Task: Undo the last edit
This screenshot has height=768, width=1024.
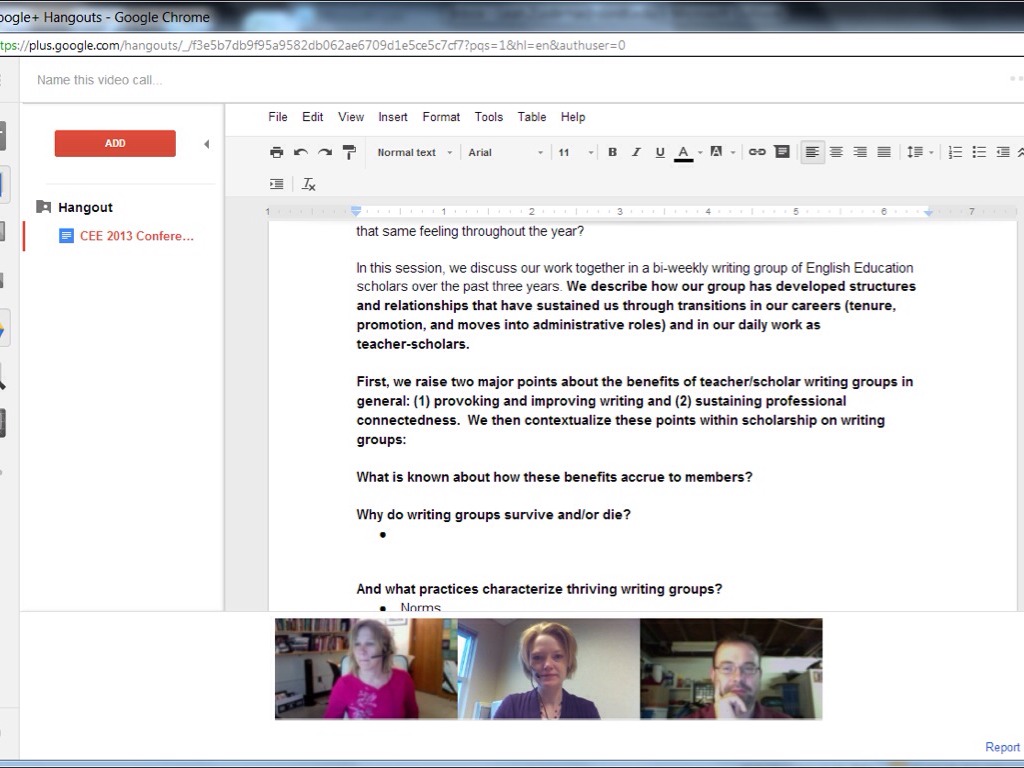Action: [x=300, y=152]
